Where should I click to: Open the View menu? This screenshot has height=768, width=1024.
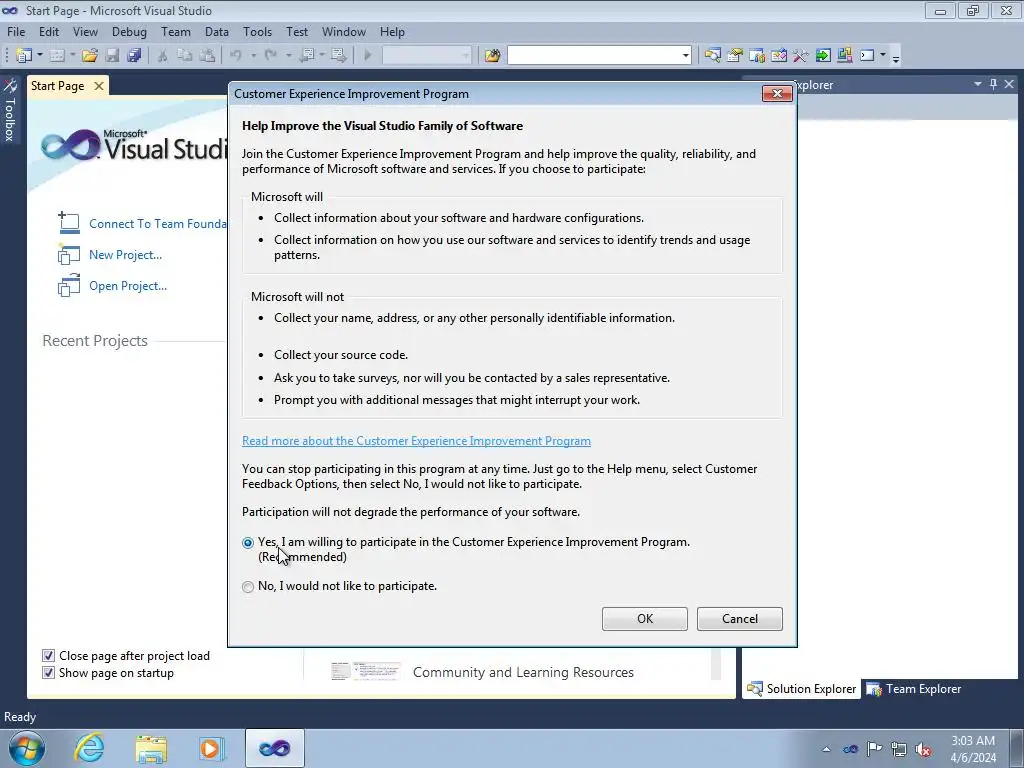click(x=86, y=31)
